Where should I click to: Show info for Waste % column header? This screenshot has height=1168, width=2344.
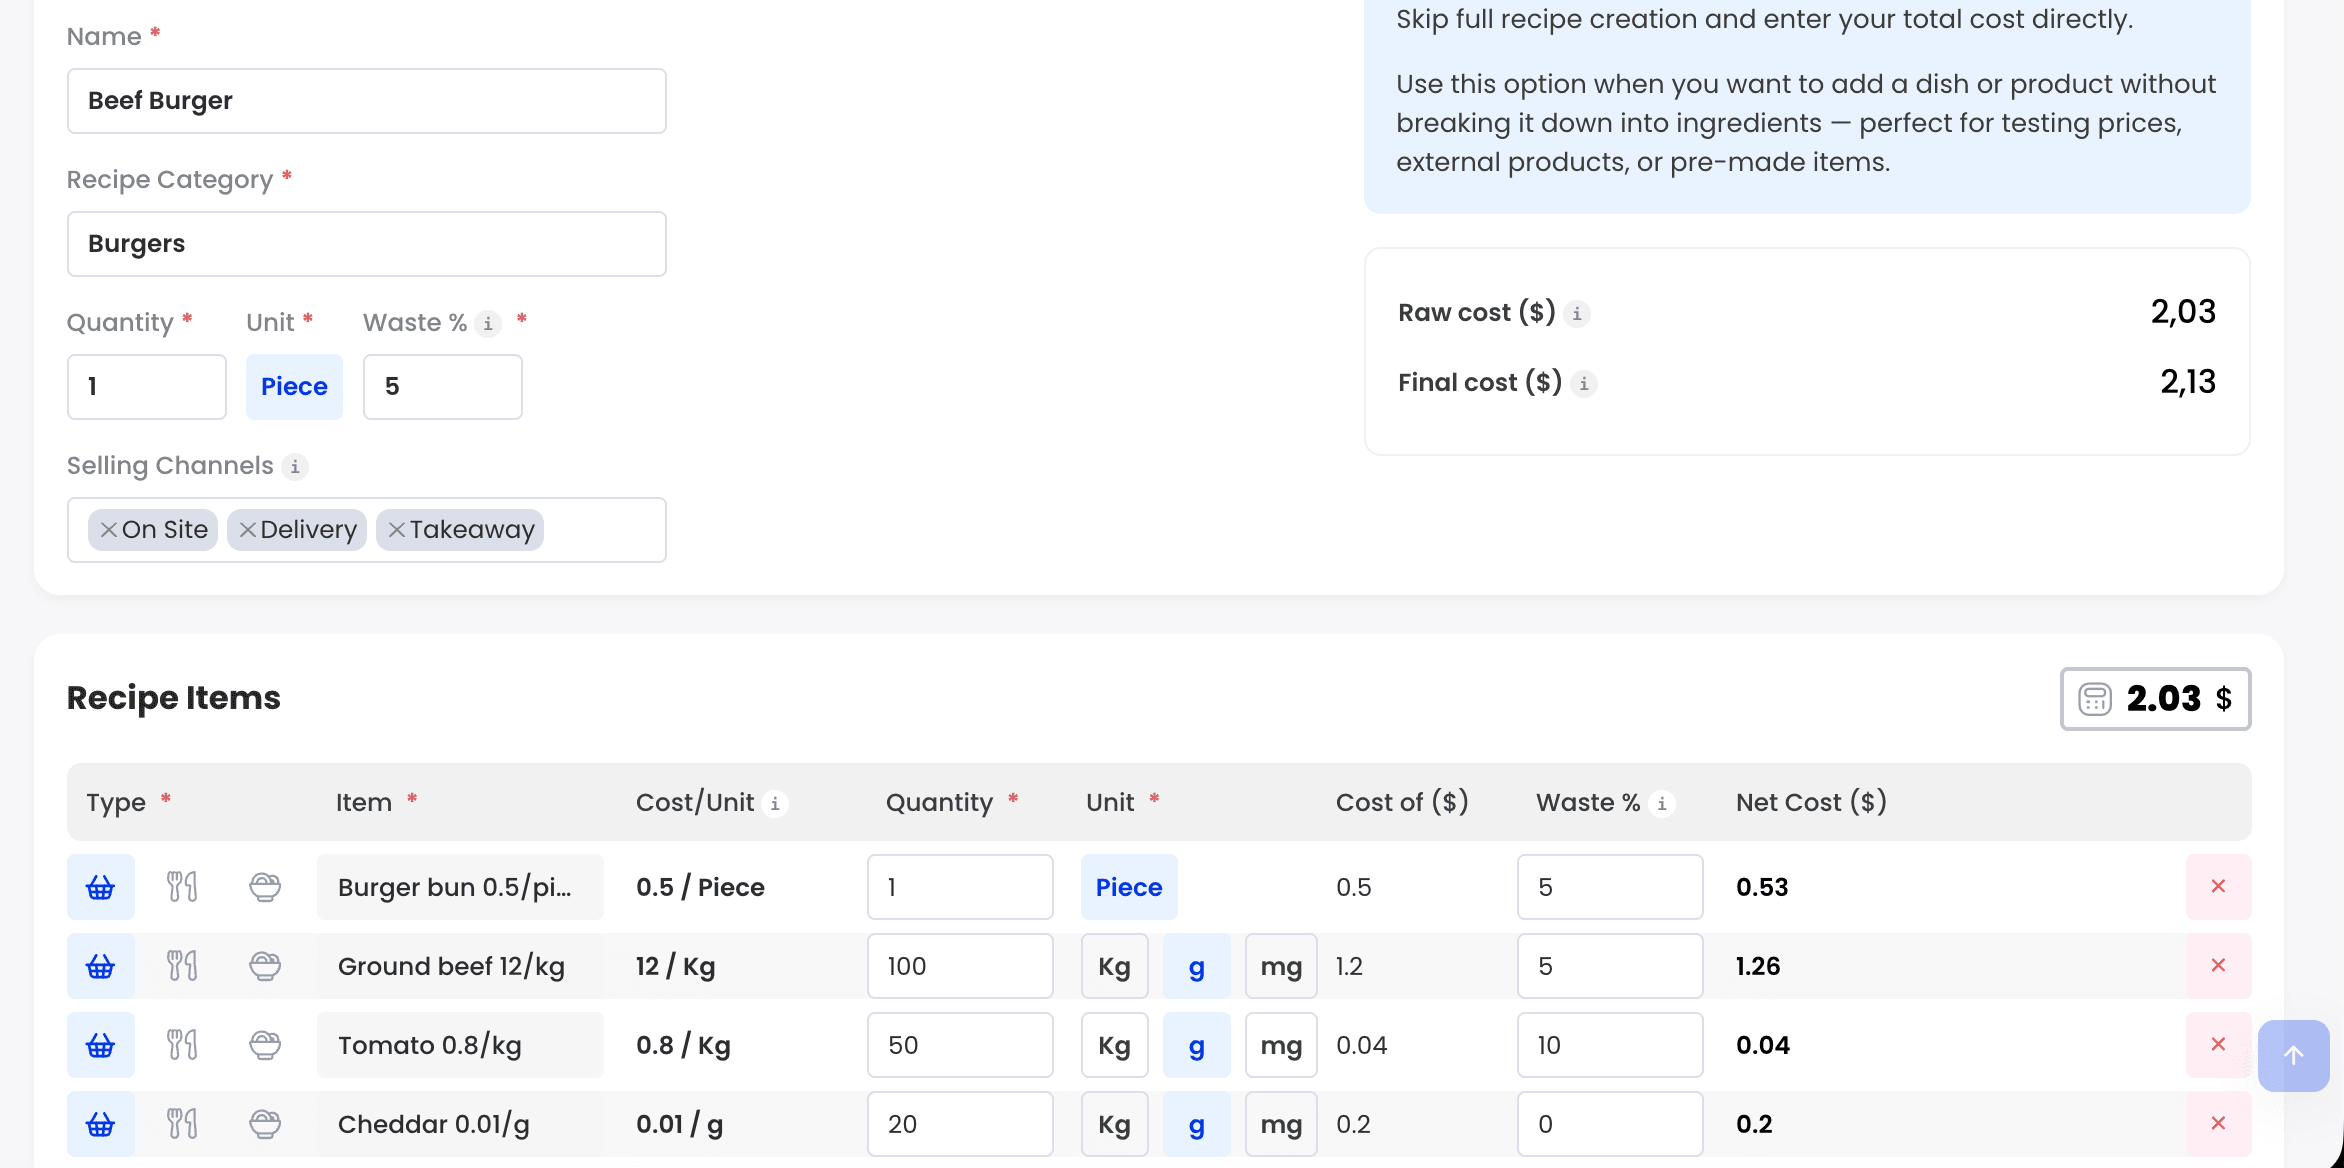point(1662,804)
